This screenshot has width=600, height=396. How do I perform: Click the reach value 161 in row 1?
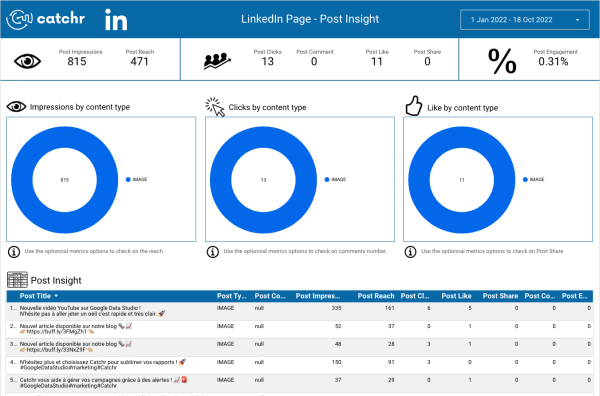coord(390,308)
